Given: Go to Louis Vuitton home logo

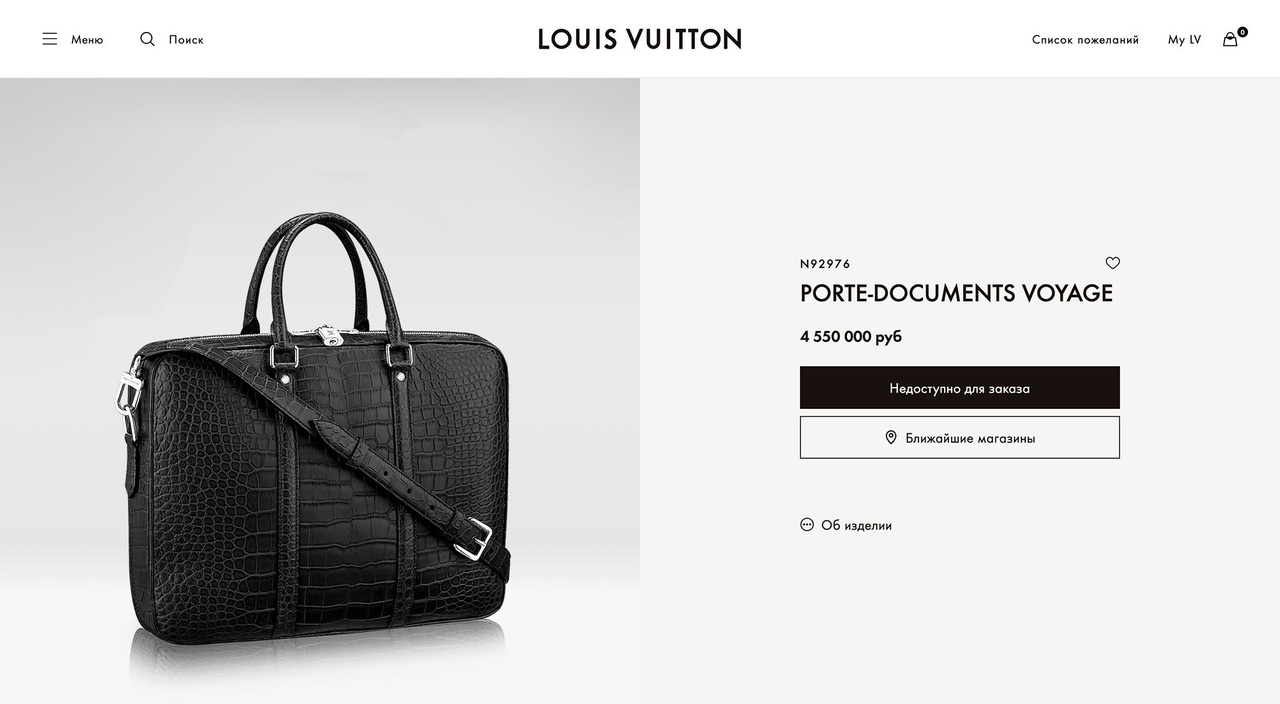Looking at the screenshot, I should [x=640, y=39].
